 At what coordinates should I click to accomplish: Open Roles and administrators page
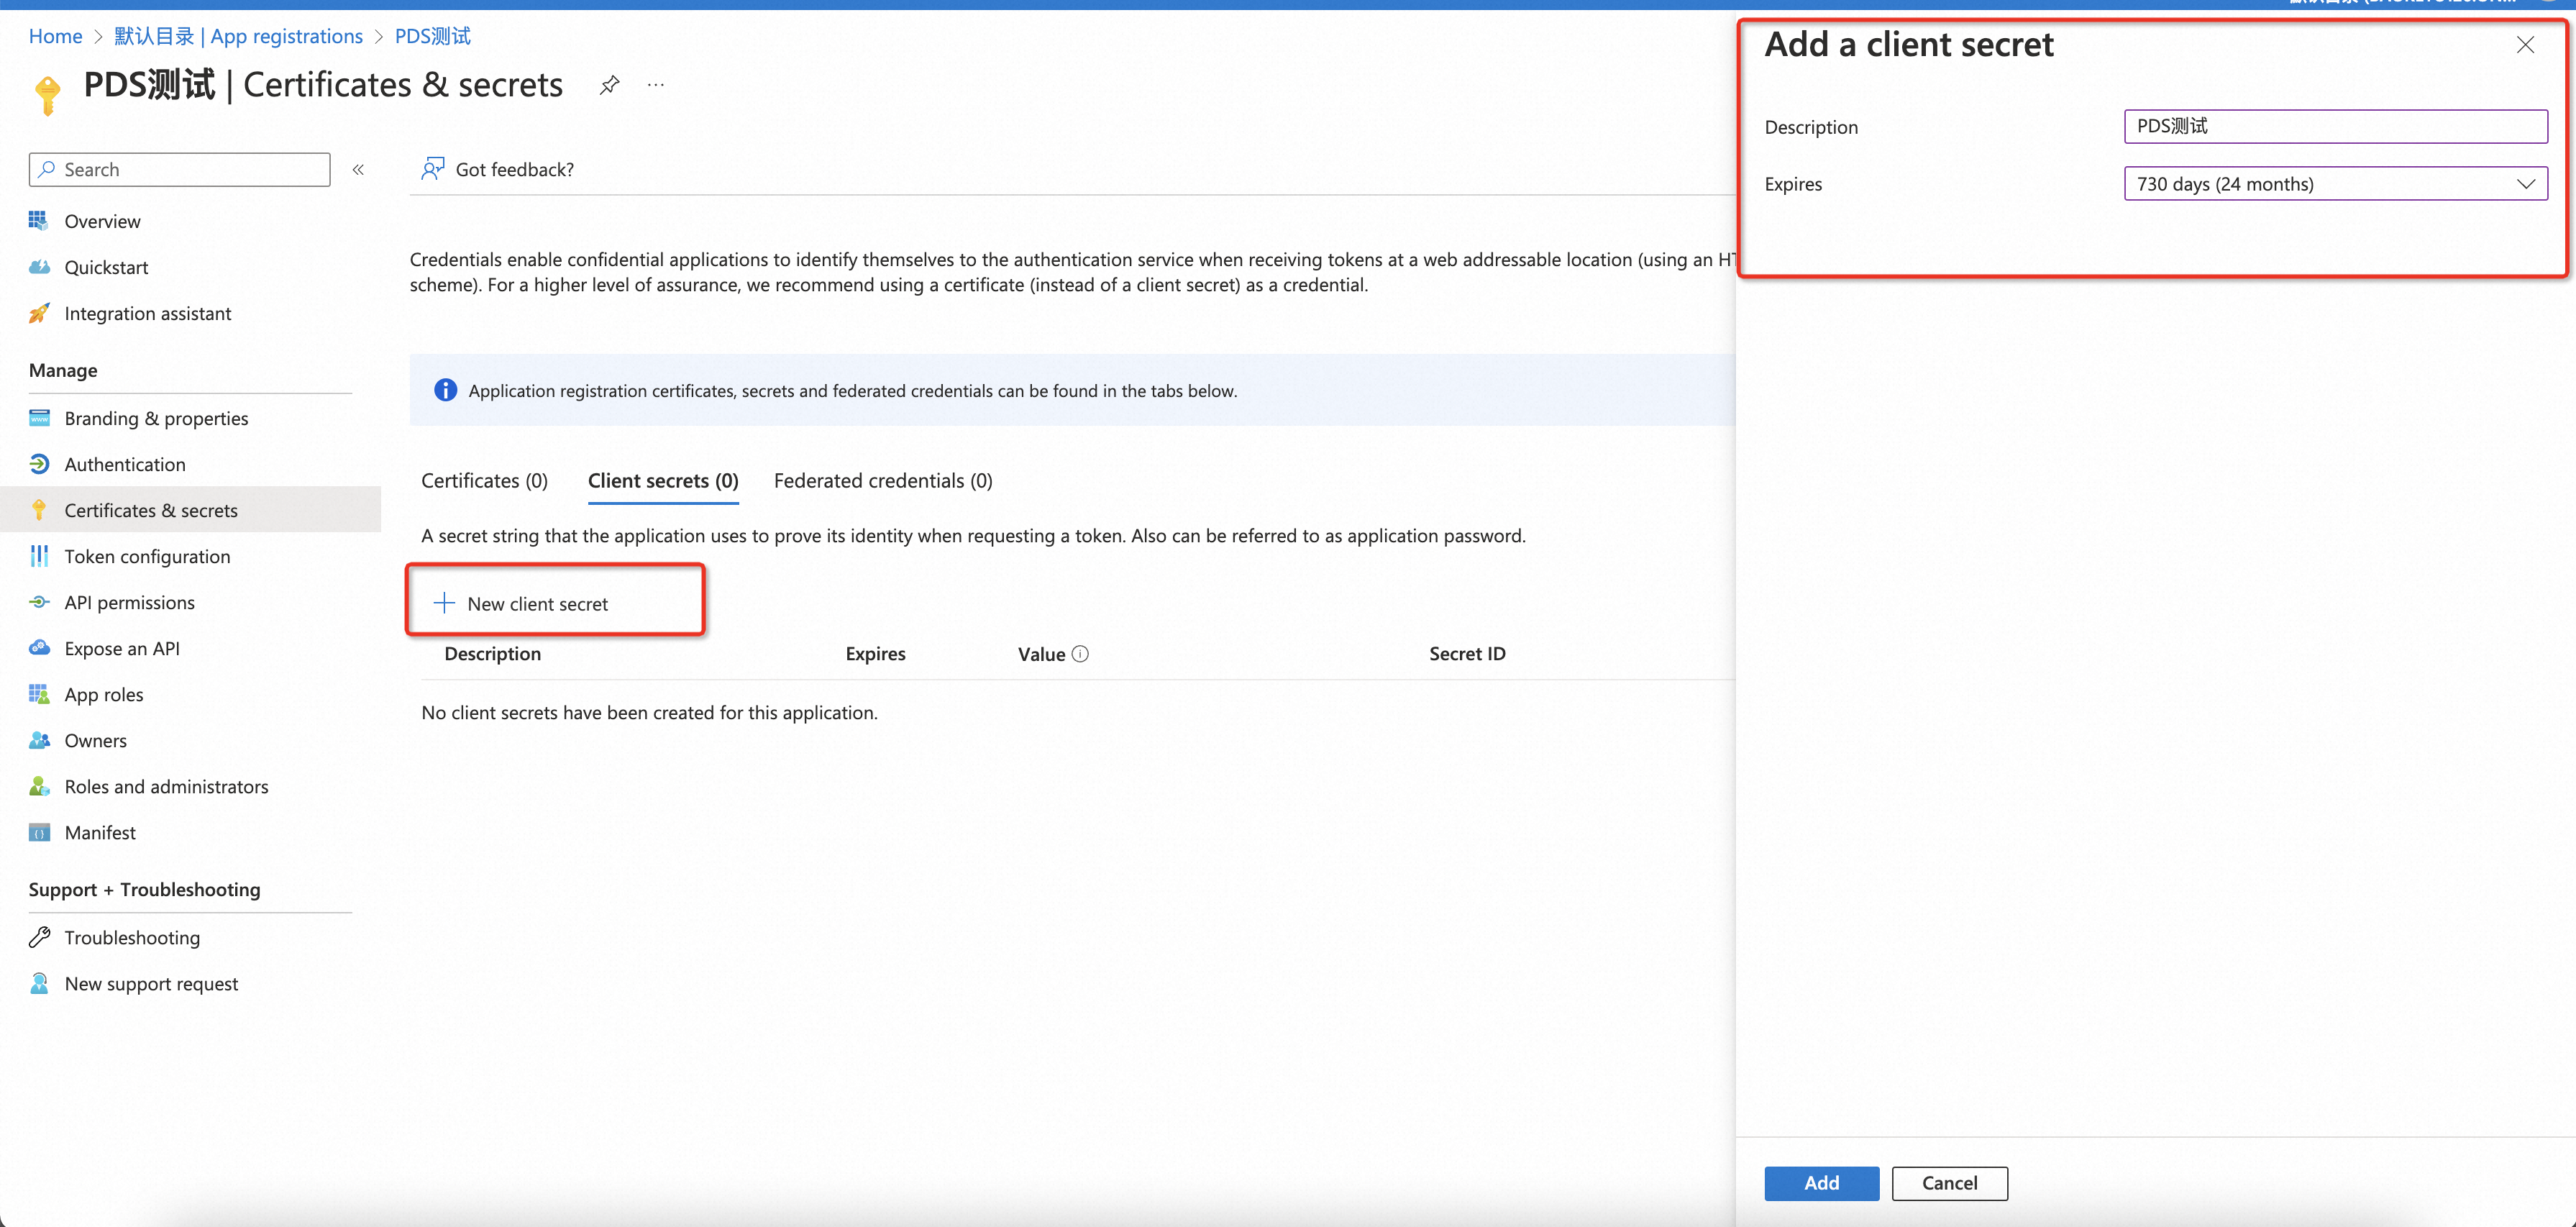coord(166,787)
